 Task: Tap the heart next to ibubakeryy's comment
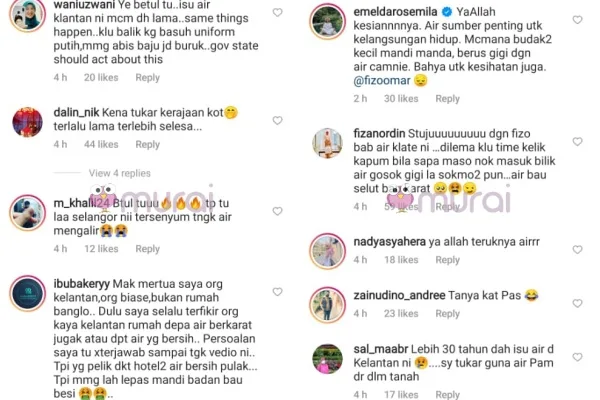(277, 292)
